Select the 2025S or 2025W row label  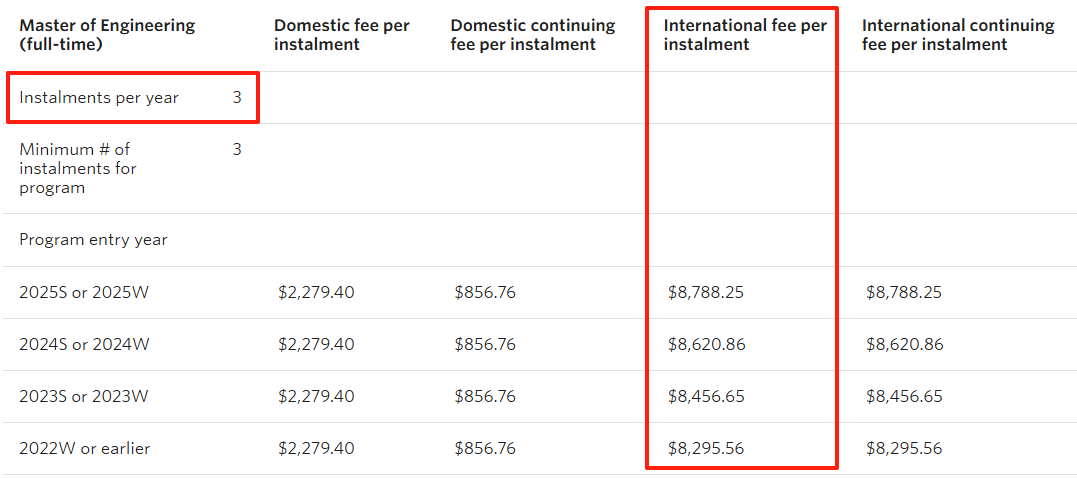click(x=84, y=293)
